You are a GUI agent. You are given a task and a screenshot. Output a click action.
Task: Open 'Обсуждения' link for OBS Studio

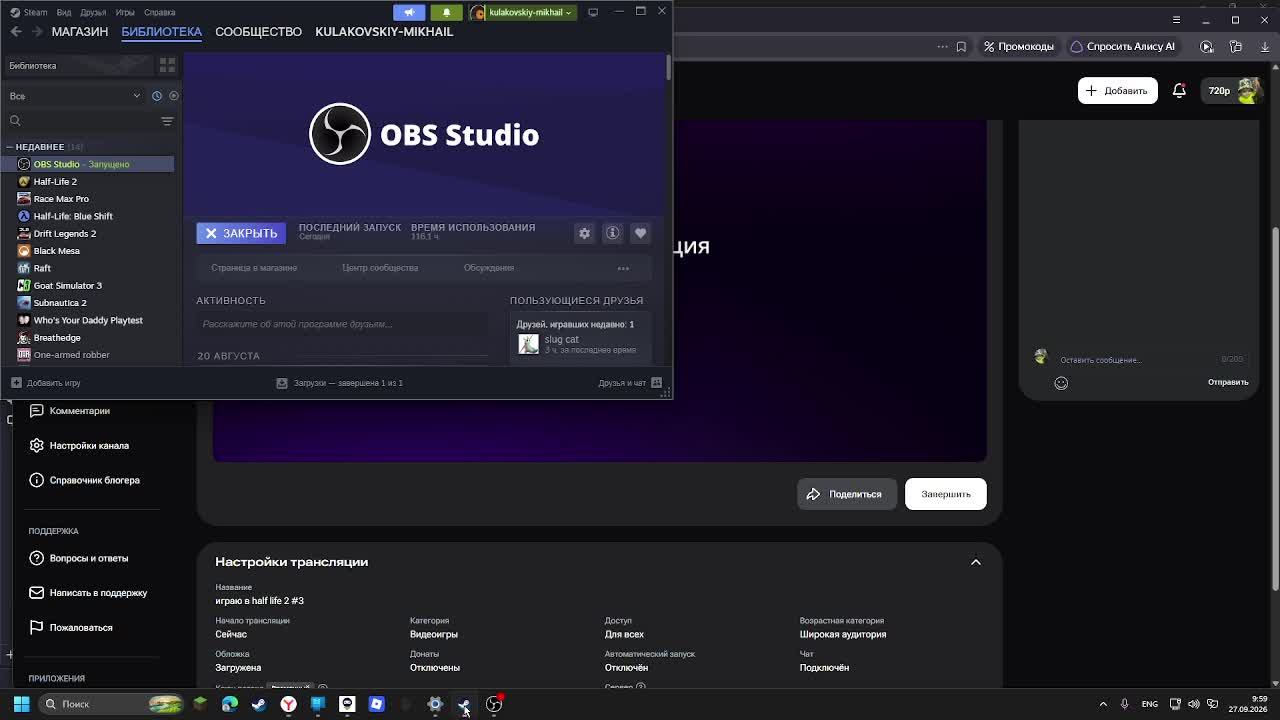click(x=489, y=268)
